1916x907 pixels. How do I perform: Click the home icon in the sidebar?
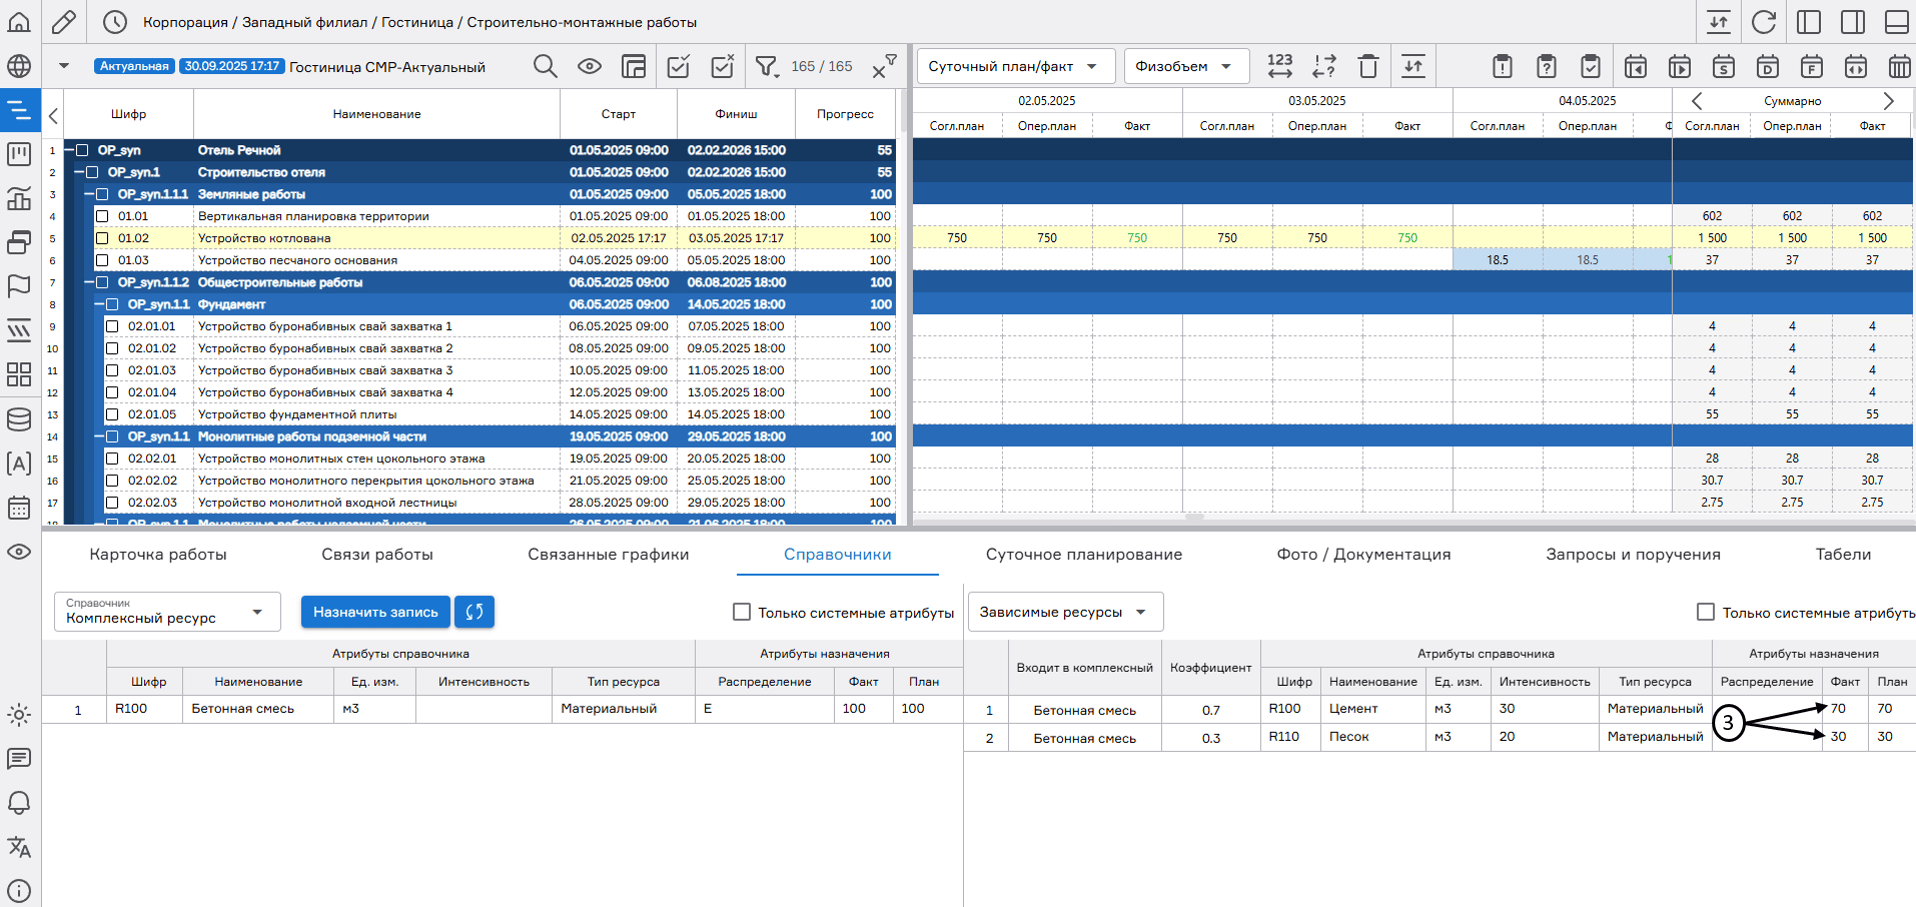pyautogui.click(x=19, y=21)
